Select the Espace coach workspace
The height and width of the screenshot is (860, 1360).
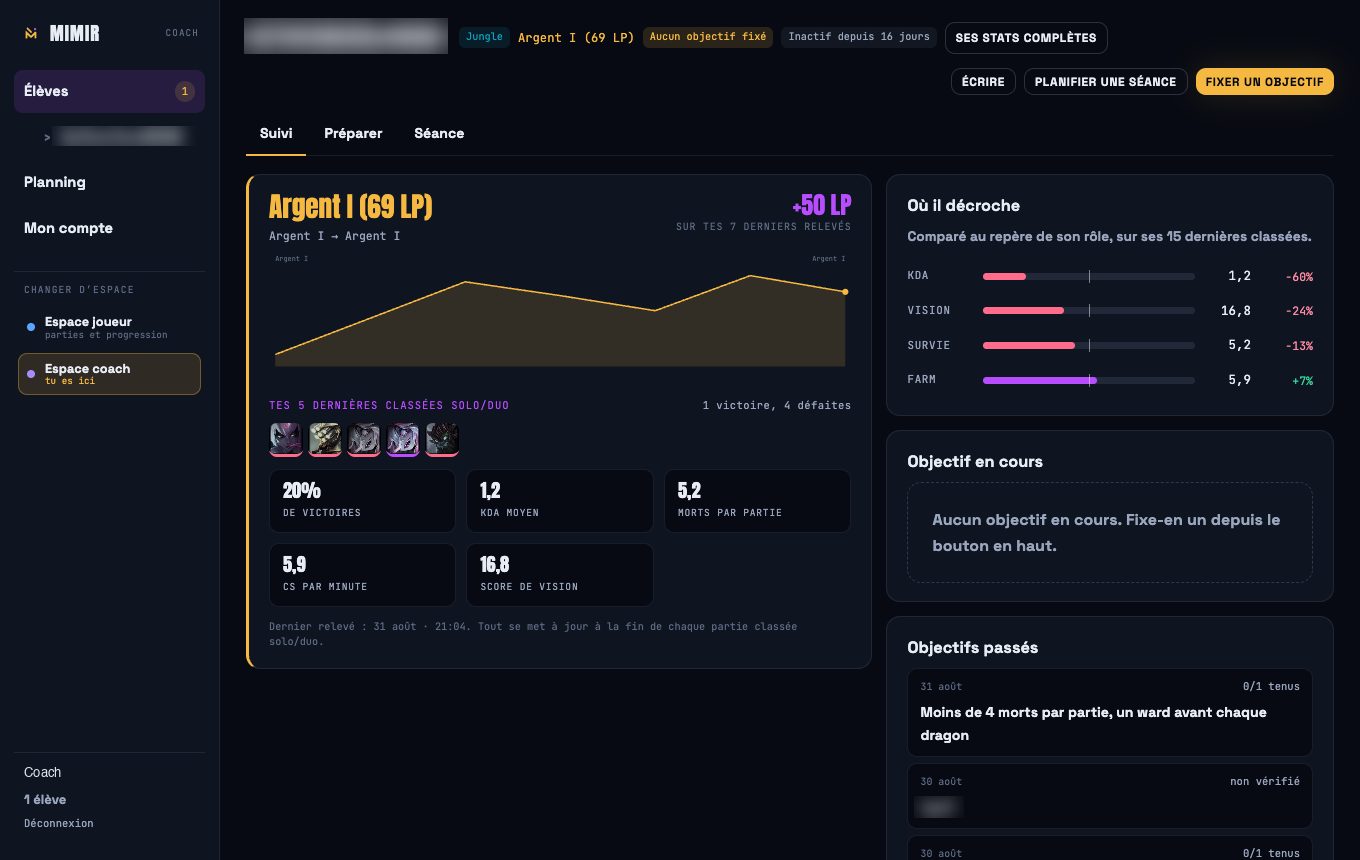(109, 374)
